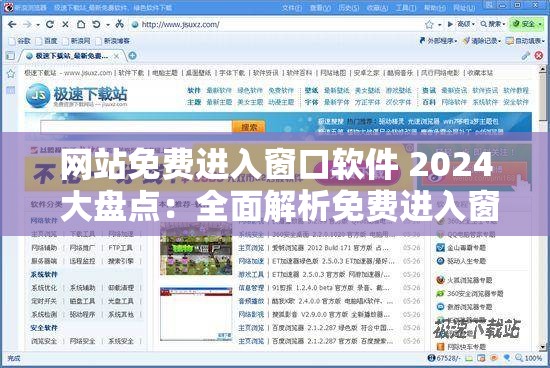Click the sidebar panel icon left of tabs
Image resolution: width=550 pixels, height=368 pixels.
tap(11, 56)
